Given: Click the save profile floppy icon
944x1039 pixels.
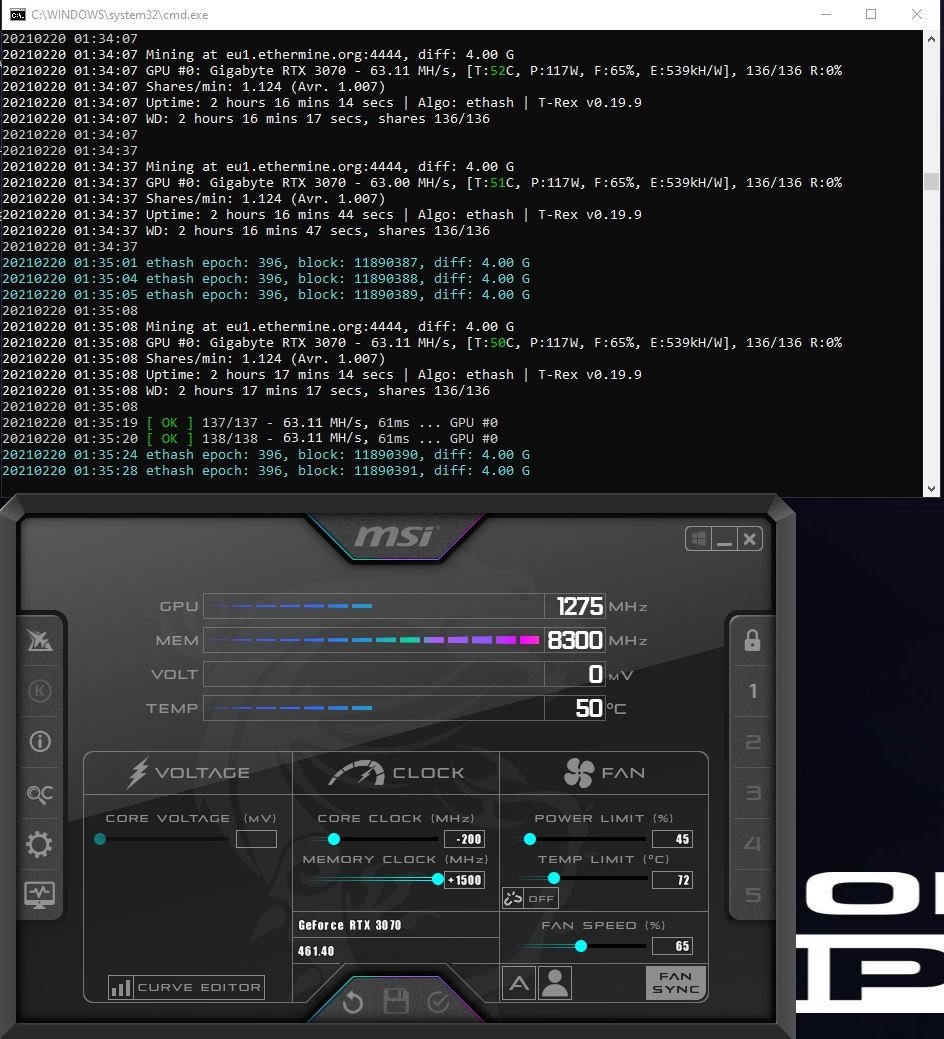Looking at the screenshot, I should tap(395, 1002).
